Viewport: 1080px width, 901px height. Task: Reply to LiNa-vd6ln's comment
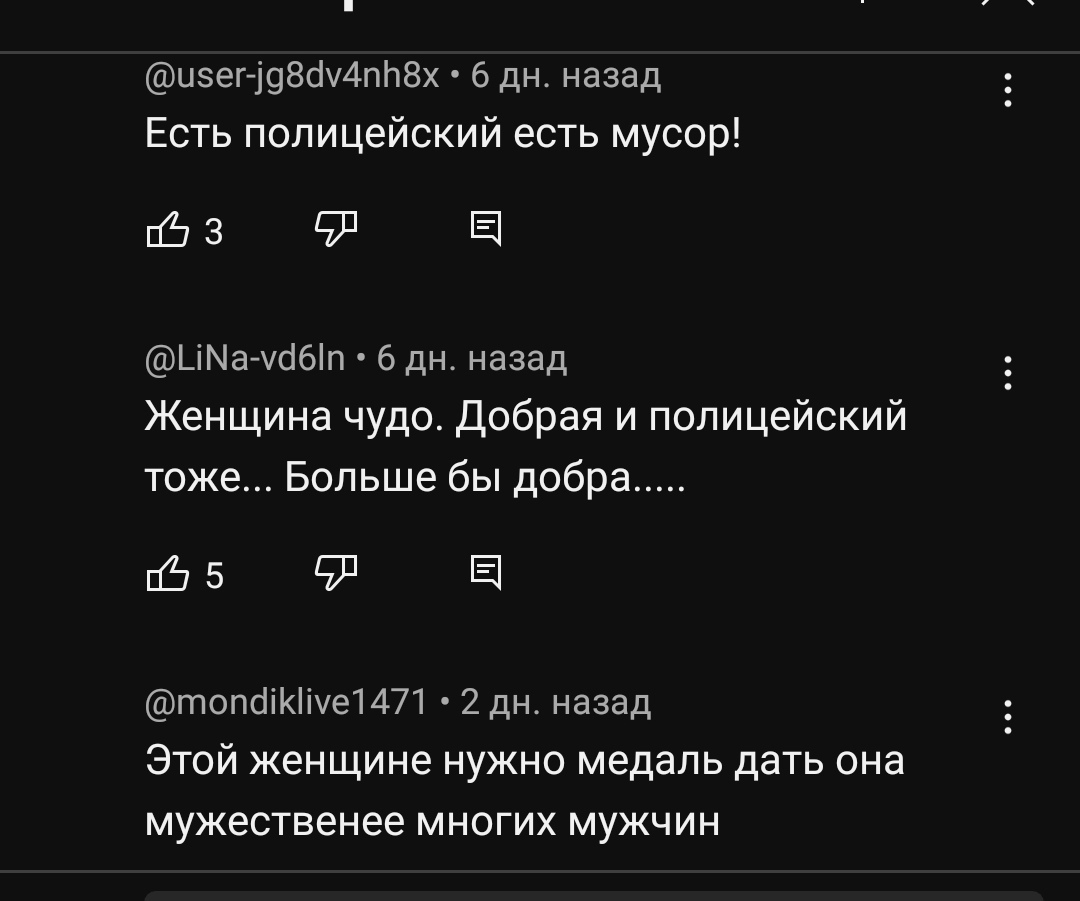click(x=486, y=573)
